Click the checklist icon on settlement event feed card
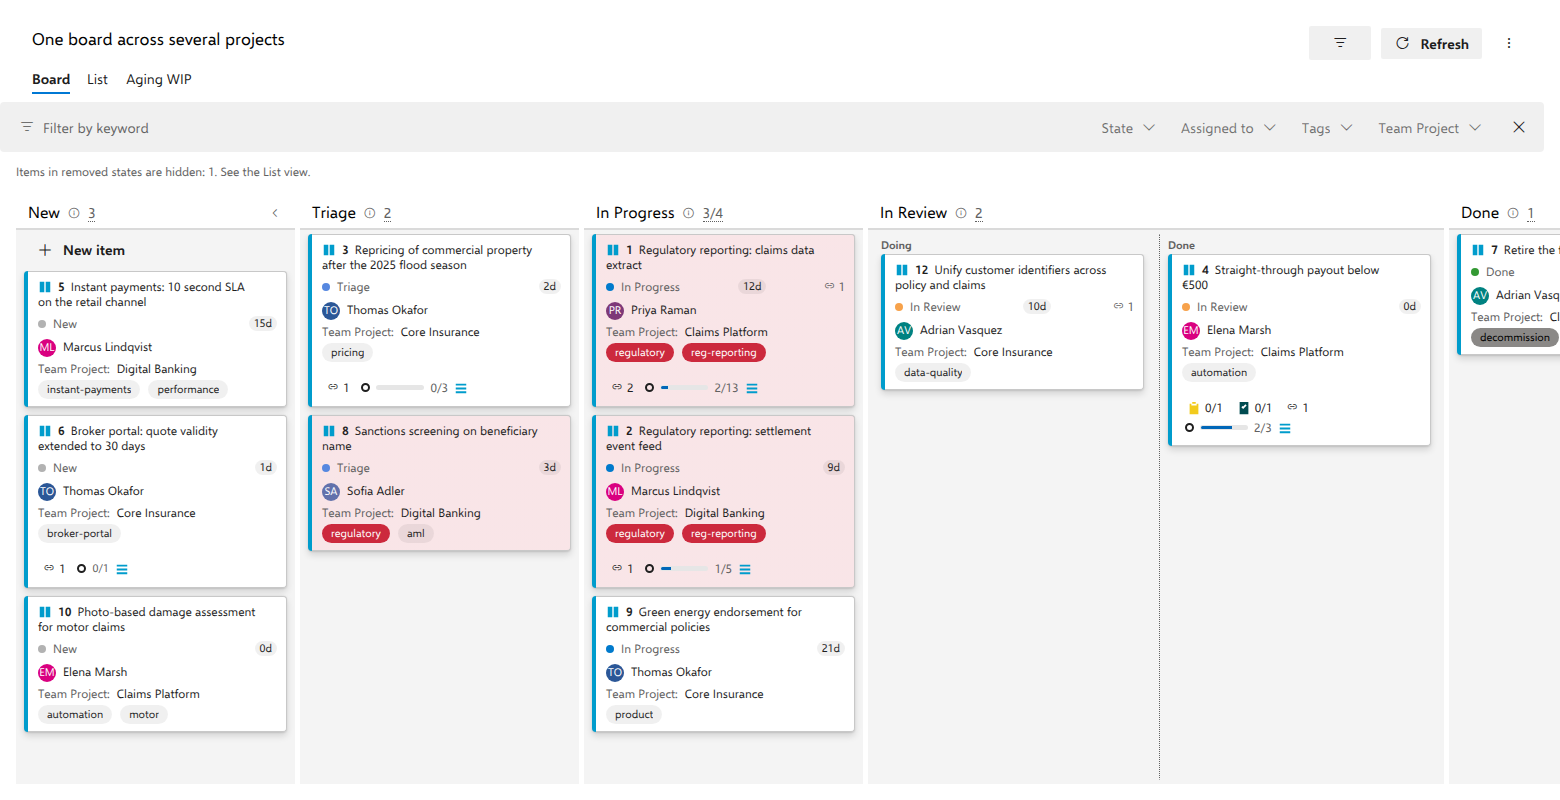The image size is (1560, 800). tap(745, 569)
